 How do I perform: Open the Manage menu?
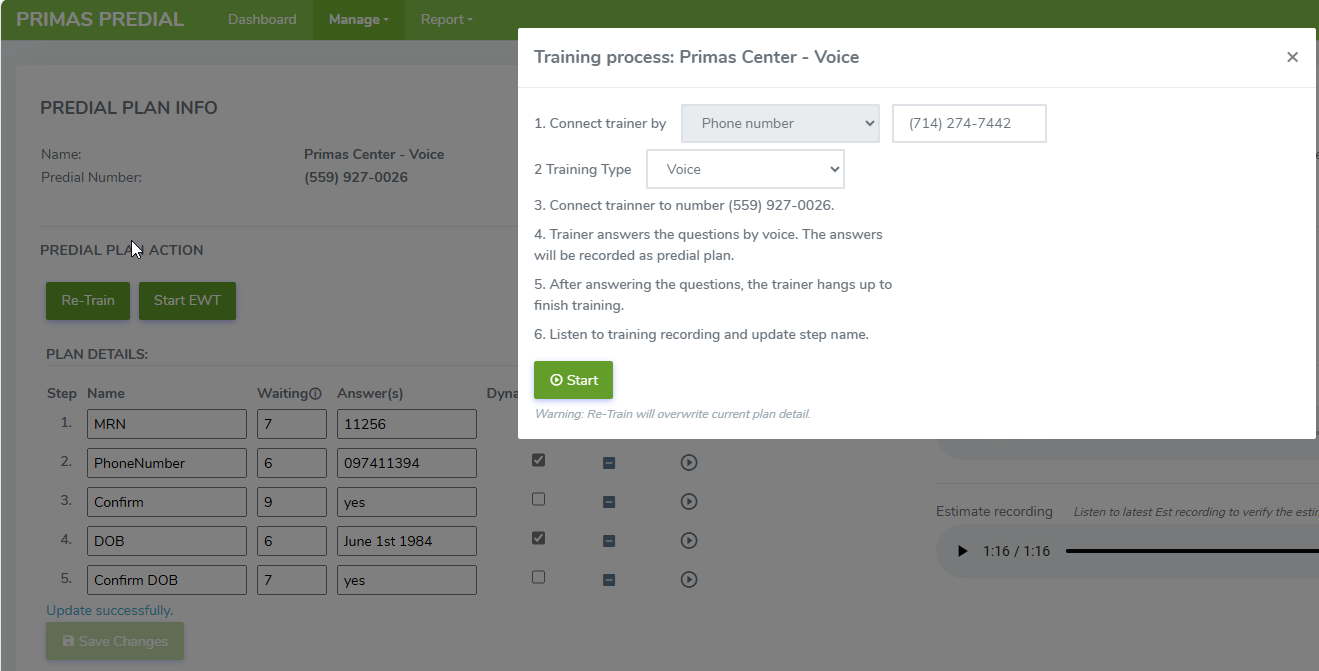coord(359,20)
